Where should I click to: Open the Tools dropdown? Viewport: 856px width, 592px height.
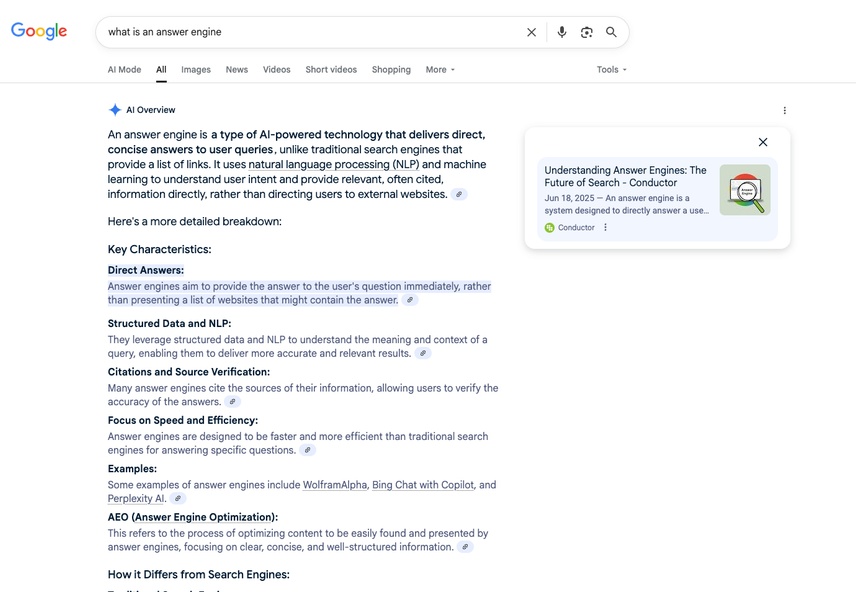click(x=611, y=70)
